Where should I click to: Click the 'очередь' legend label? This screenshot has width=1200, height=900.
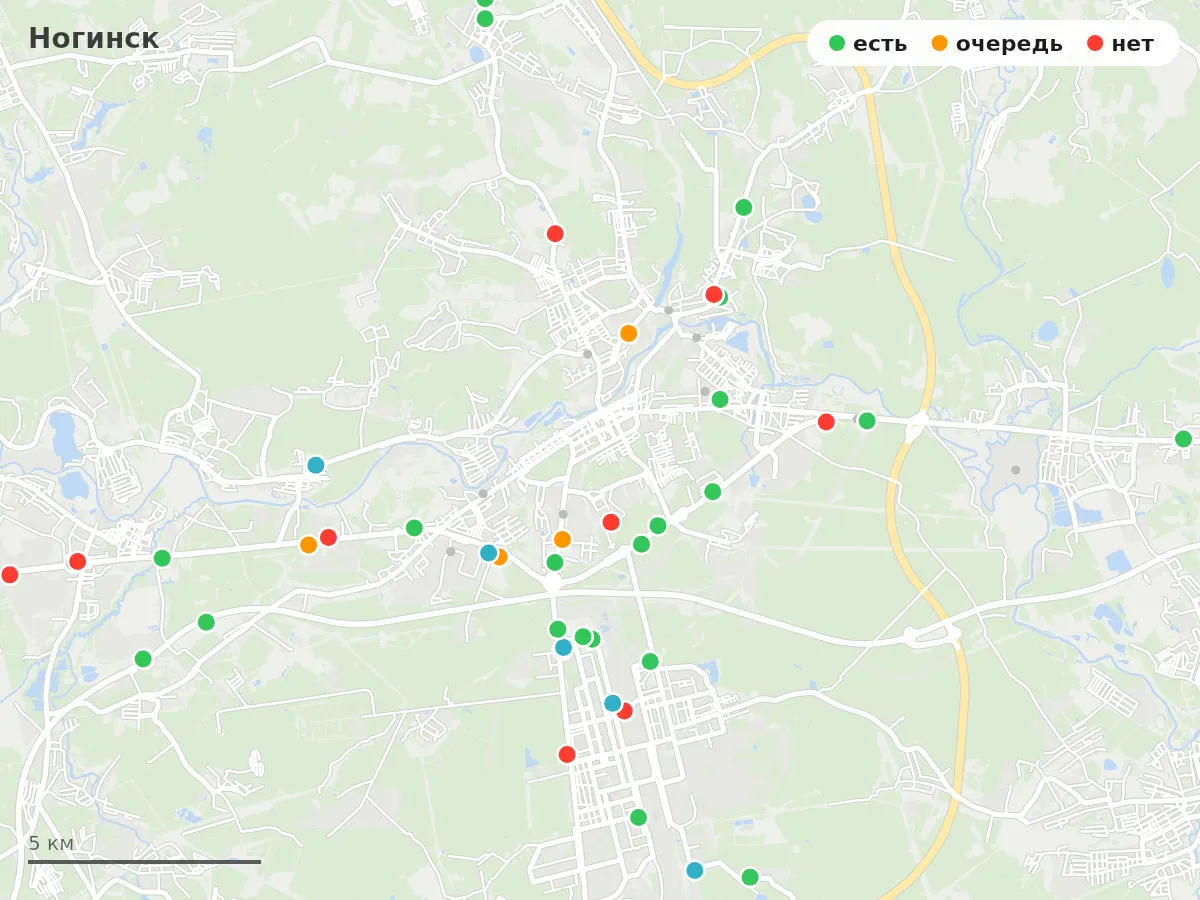click(x=1009, y=44)
